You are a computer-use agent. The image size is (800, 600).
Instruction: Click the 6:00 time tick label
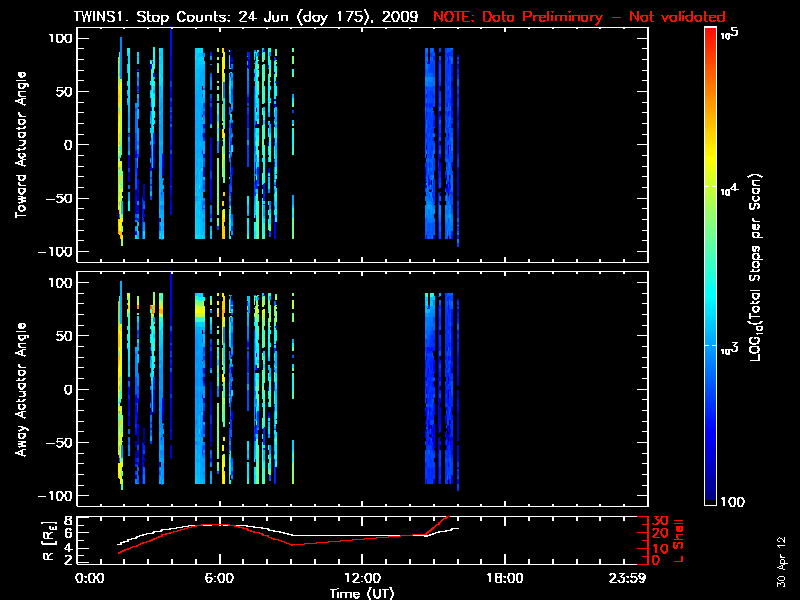tap(219, 578)
